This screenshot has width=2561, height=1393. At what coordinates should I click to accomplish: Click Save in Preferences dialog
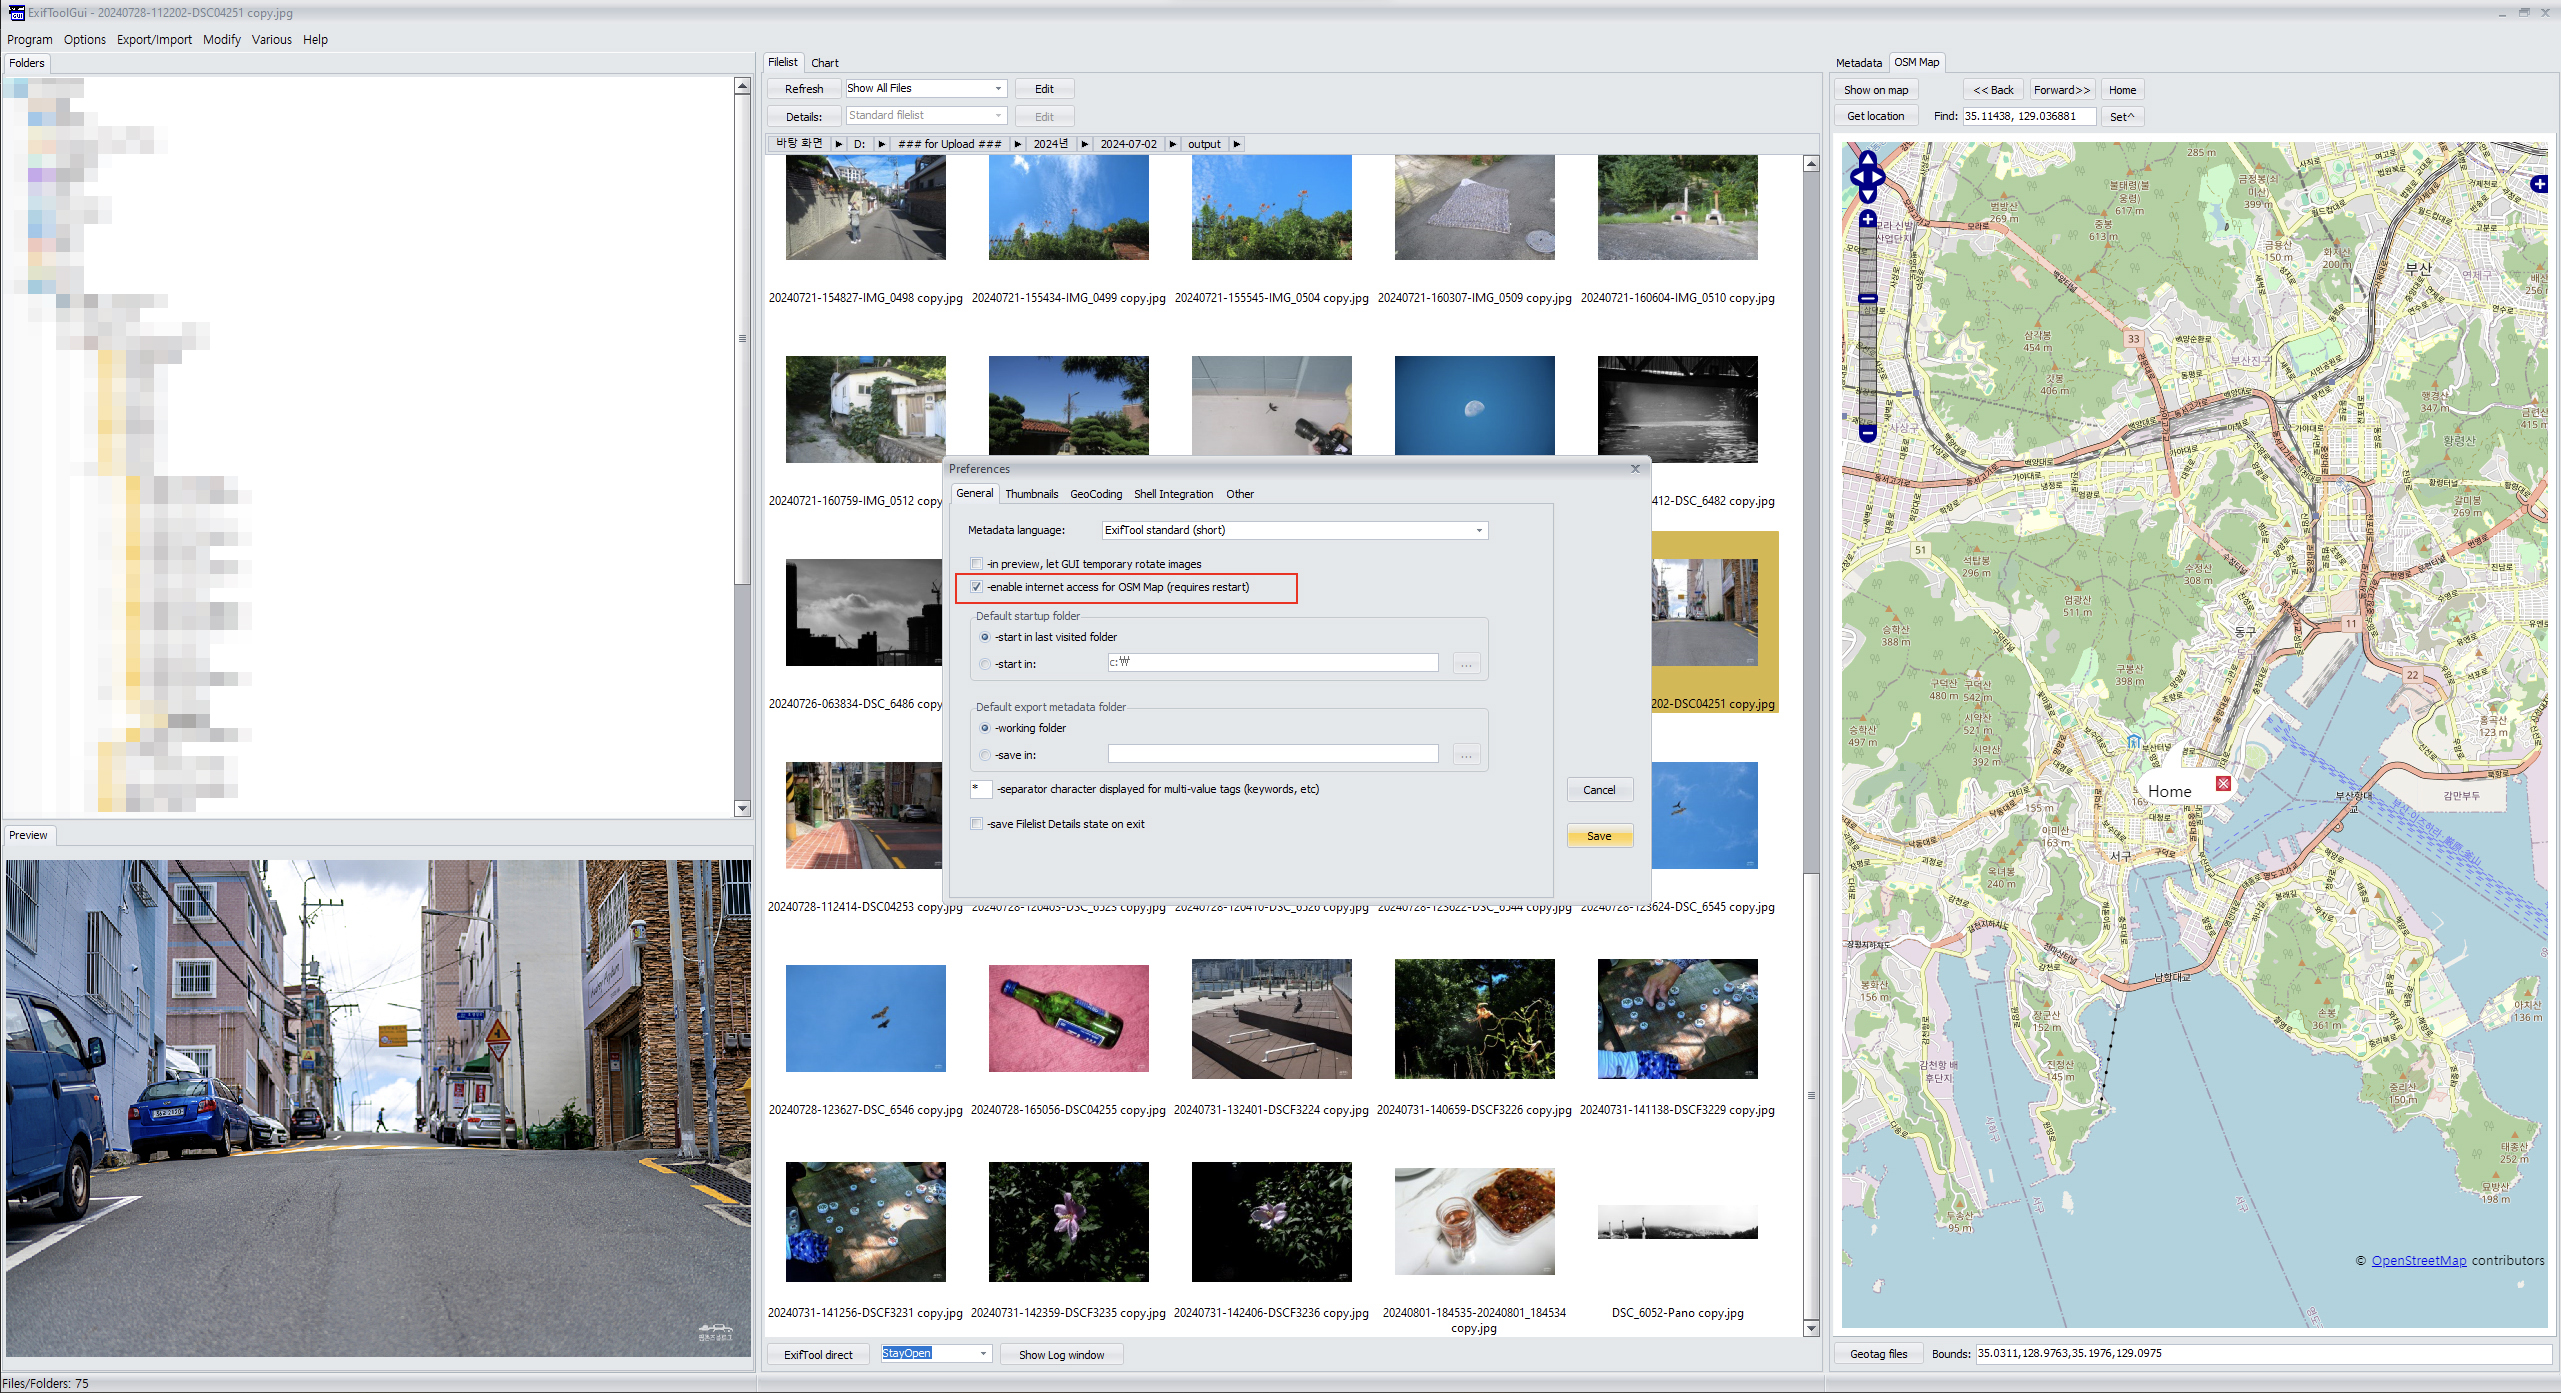pyautogui.click(x=1598, y=836)
